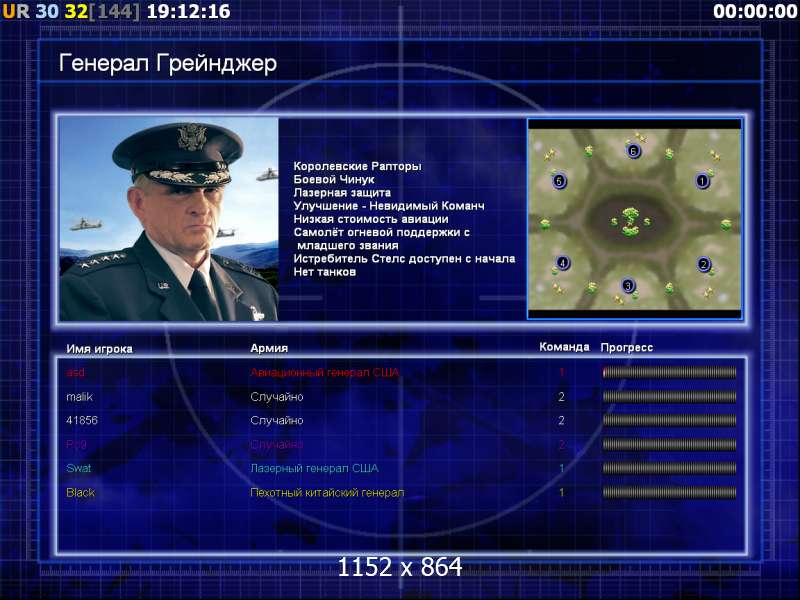This screenshot has height=600, width=800.
Task: Select start position 2 on the minimap
Action: click(704, 264)
